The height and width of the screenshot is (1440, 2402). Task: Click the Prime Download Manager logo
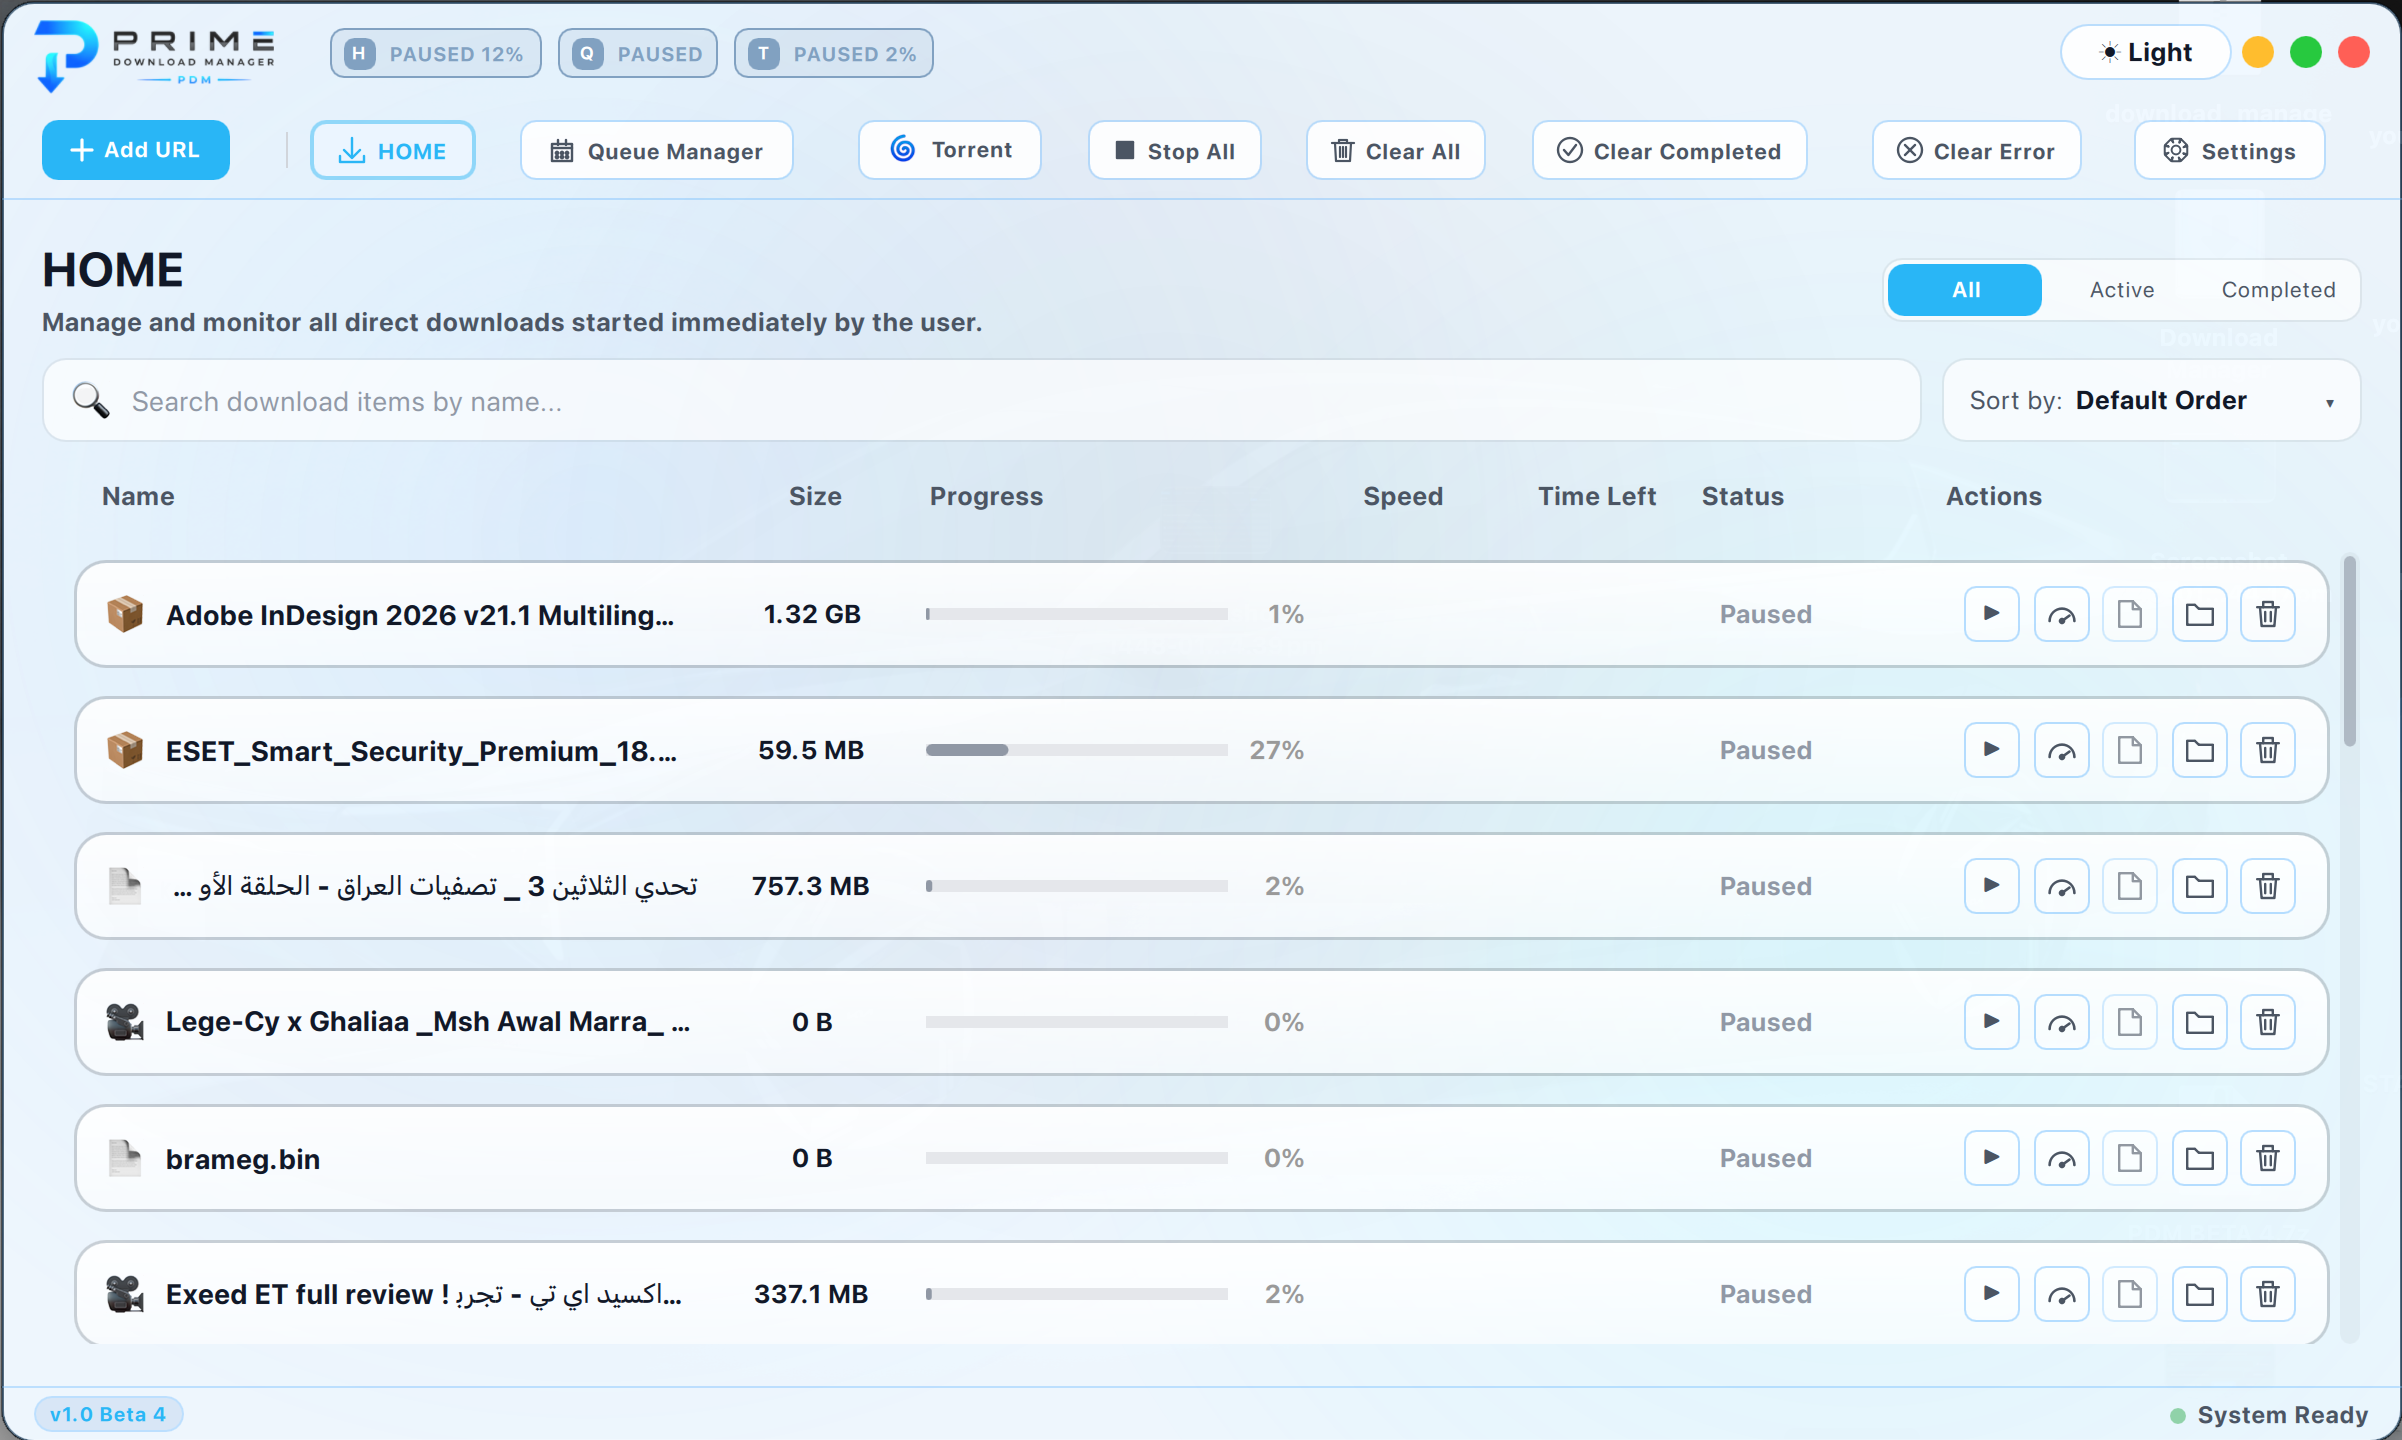(155, 56)
